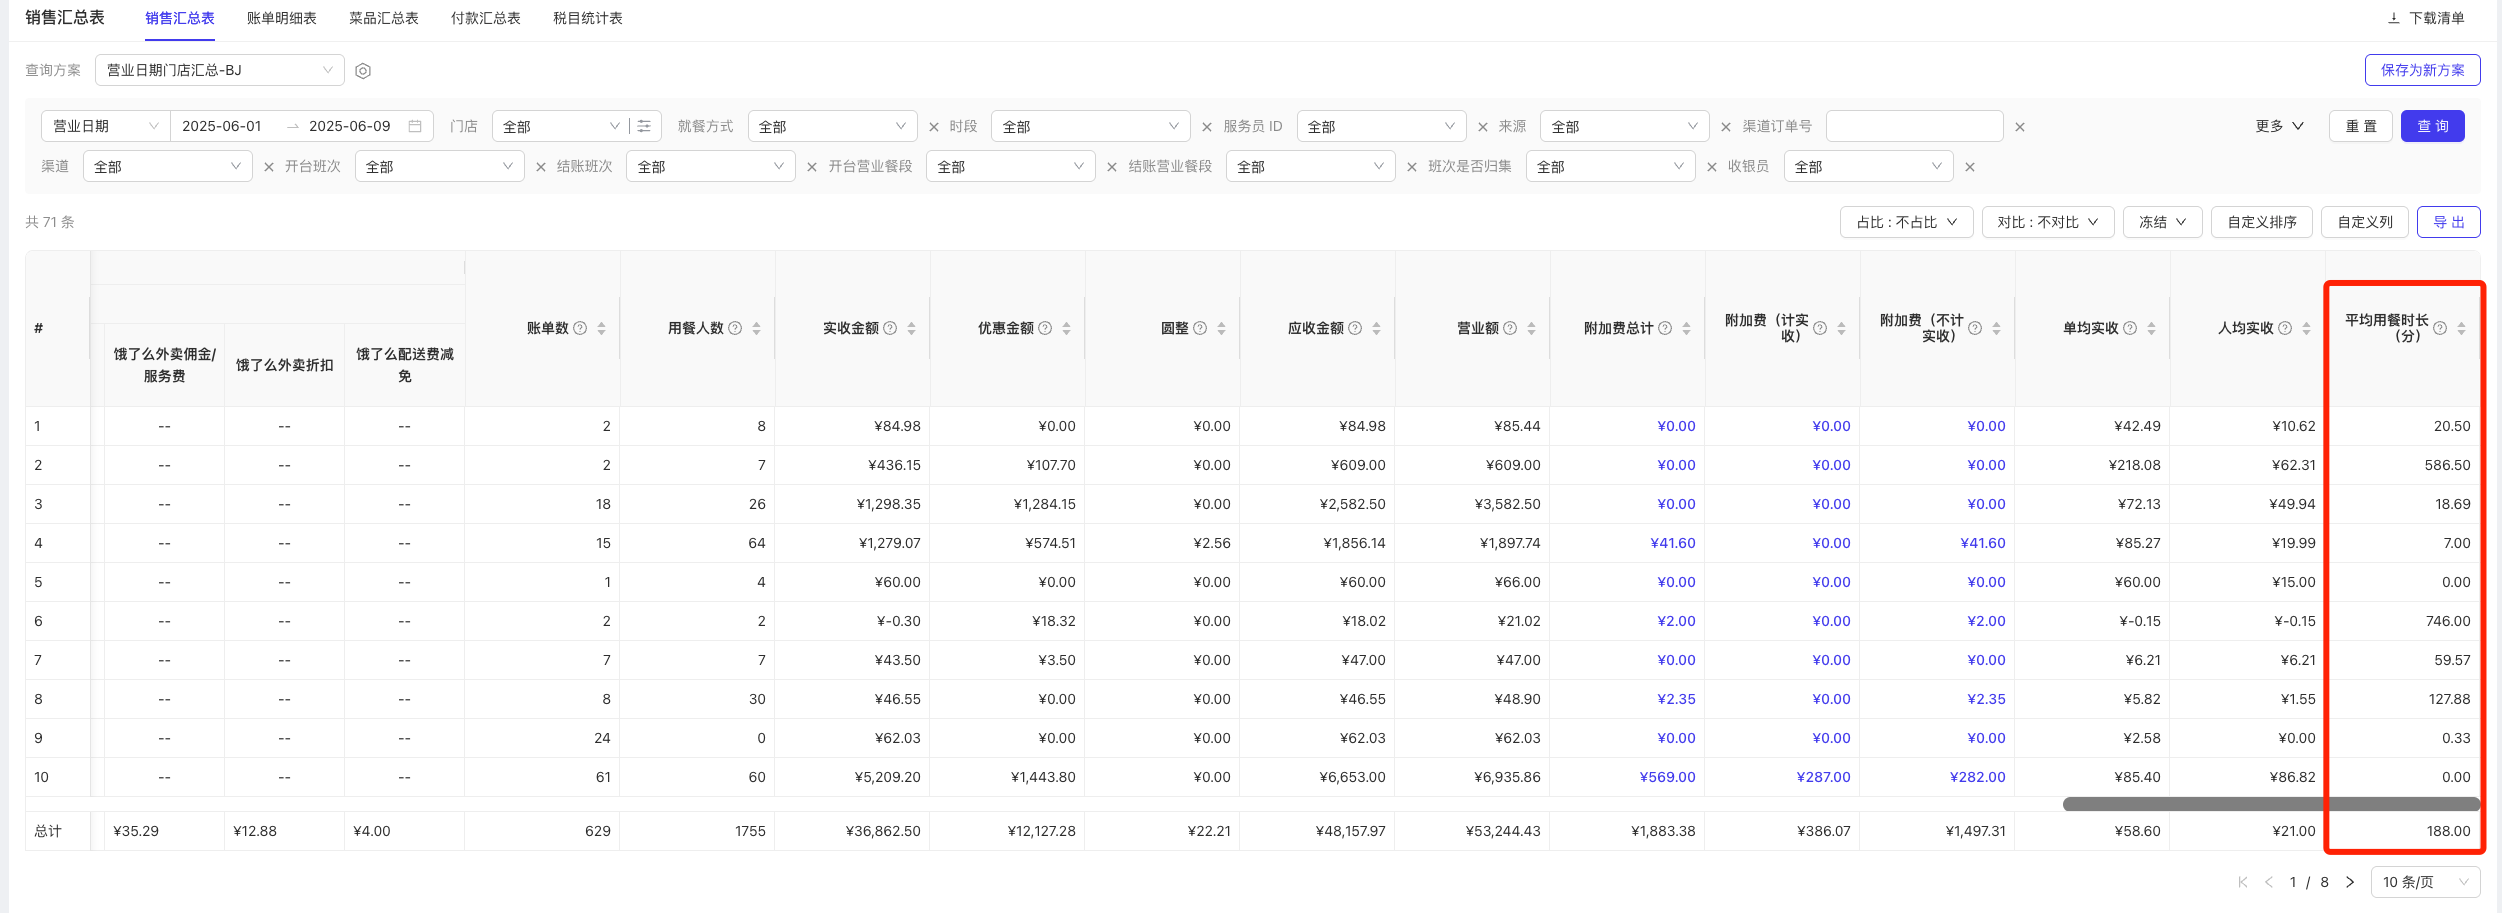
Task: Open the 冻结 dropdown
Action: (x=2162, y=222)
